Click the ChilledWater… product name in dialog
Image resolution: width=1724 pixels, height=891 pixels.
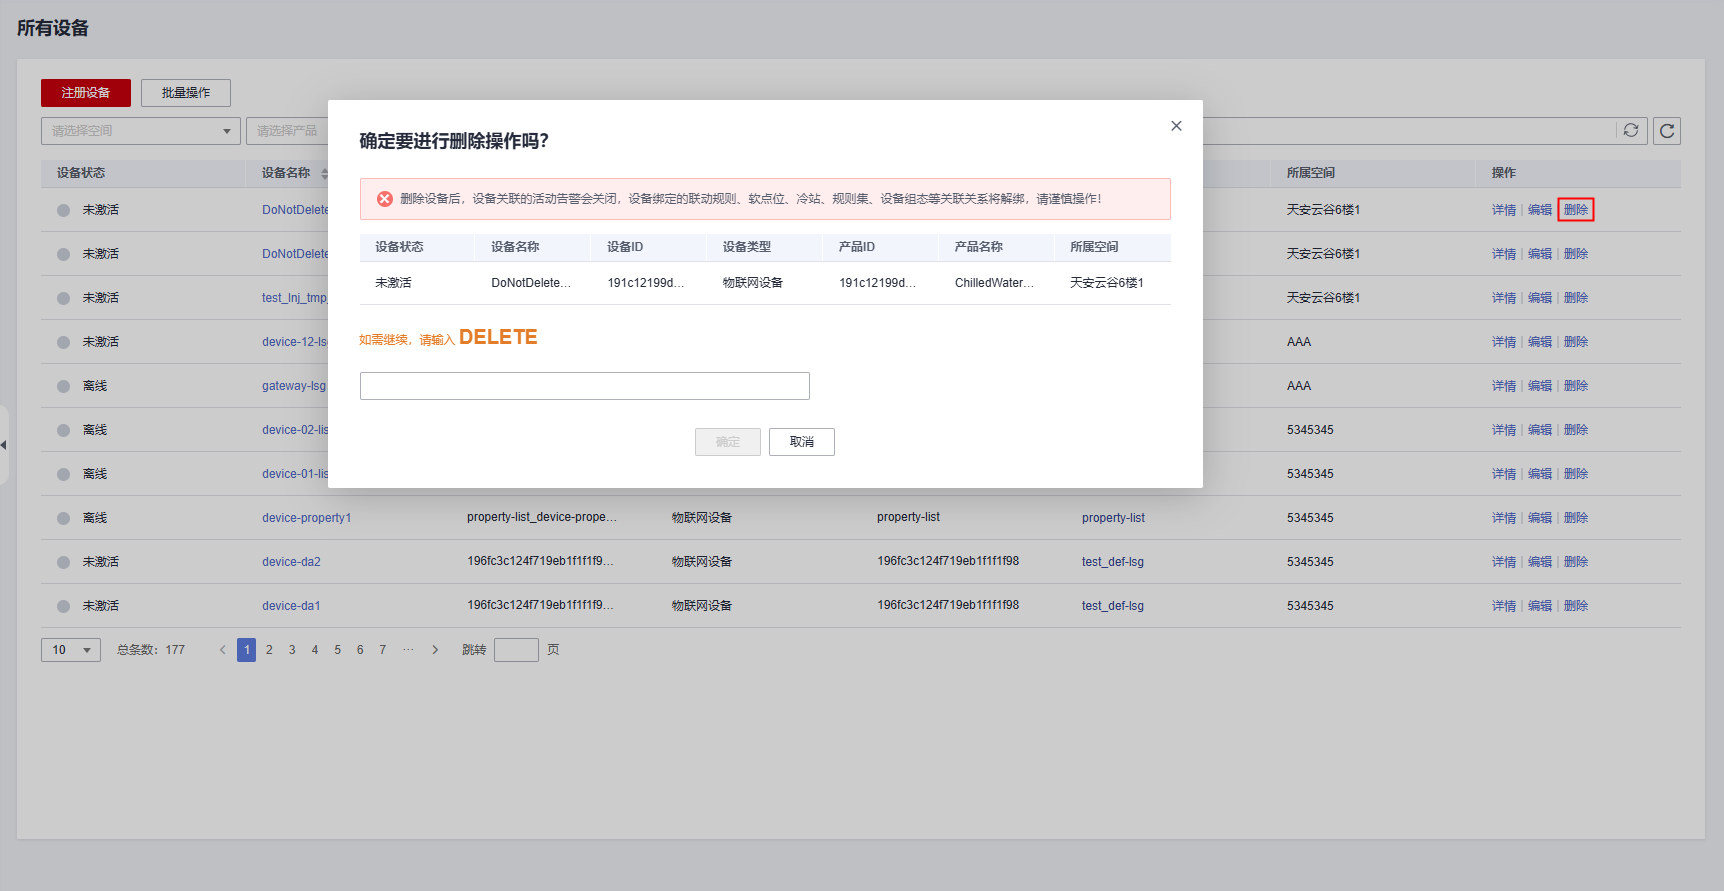point(995,283)
